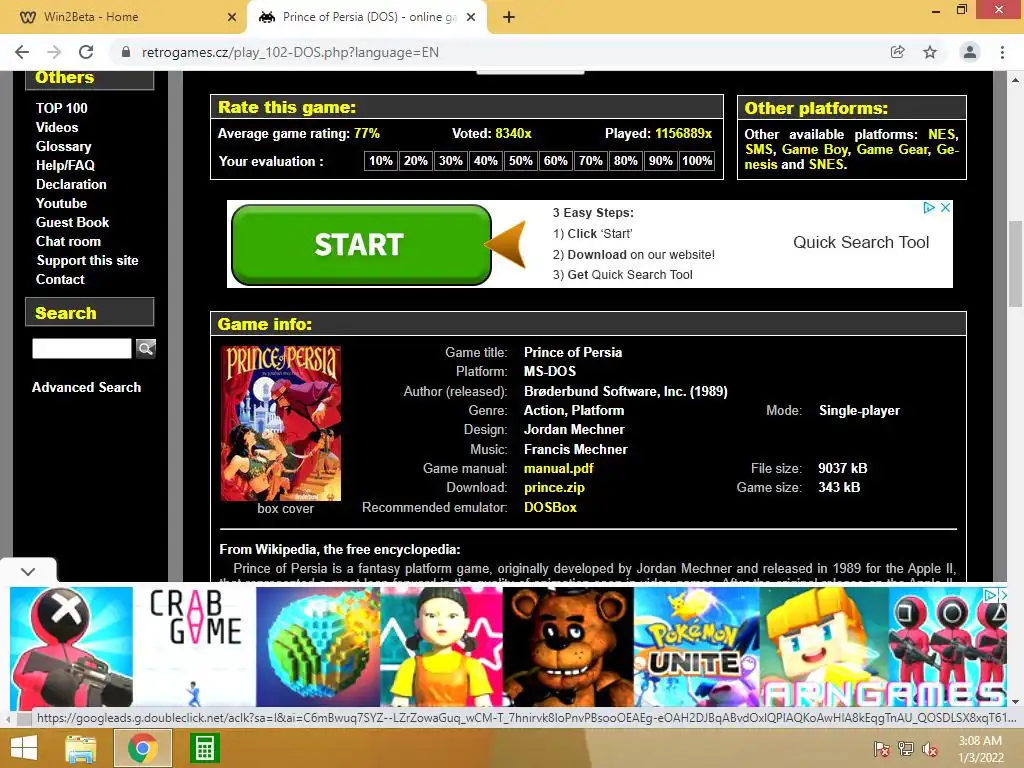The image size is (1024, 768).
Task: Rate the game 90%
Action: 660,161
